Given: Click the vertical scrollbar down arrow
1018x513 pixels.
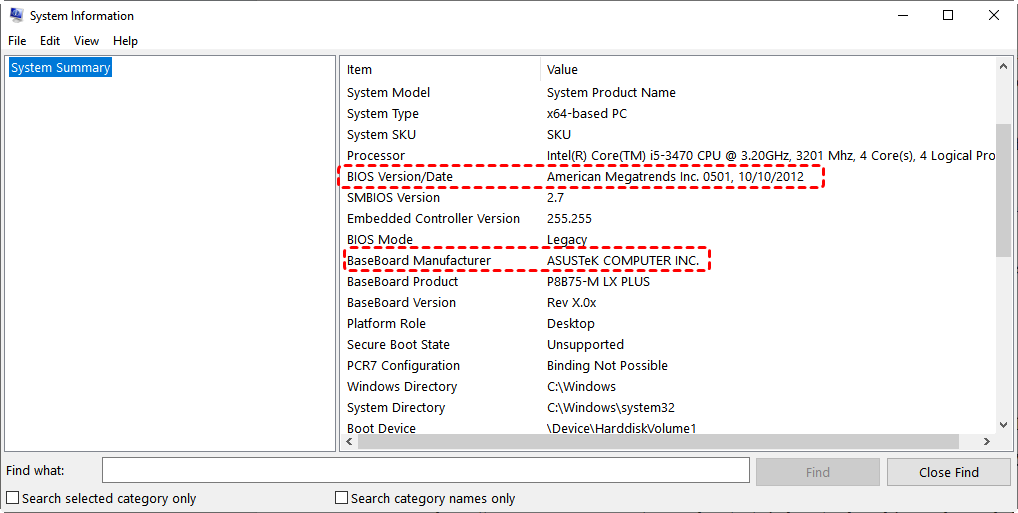Looking at the screenshot, I should 1004,425.
